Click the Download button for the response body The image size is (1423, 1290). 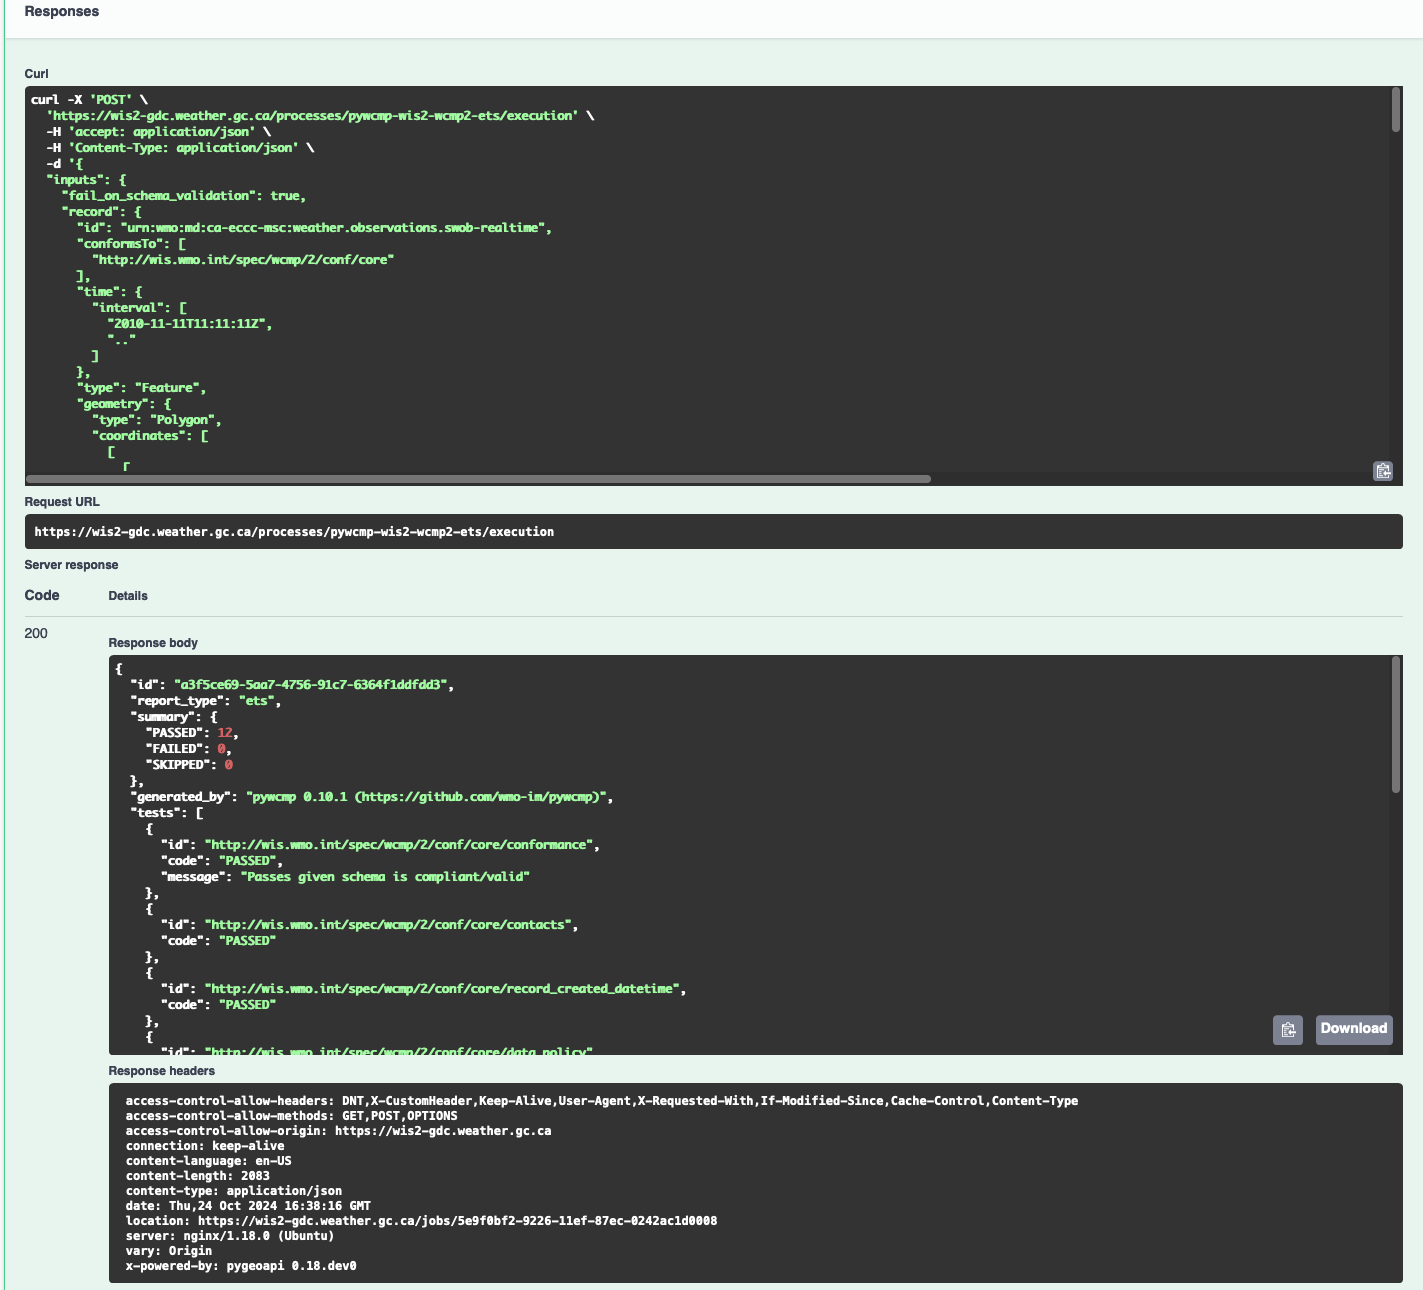pos(1353,1029)
